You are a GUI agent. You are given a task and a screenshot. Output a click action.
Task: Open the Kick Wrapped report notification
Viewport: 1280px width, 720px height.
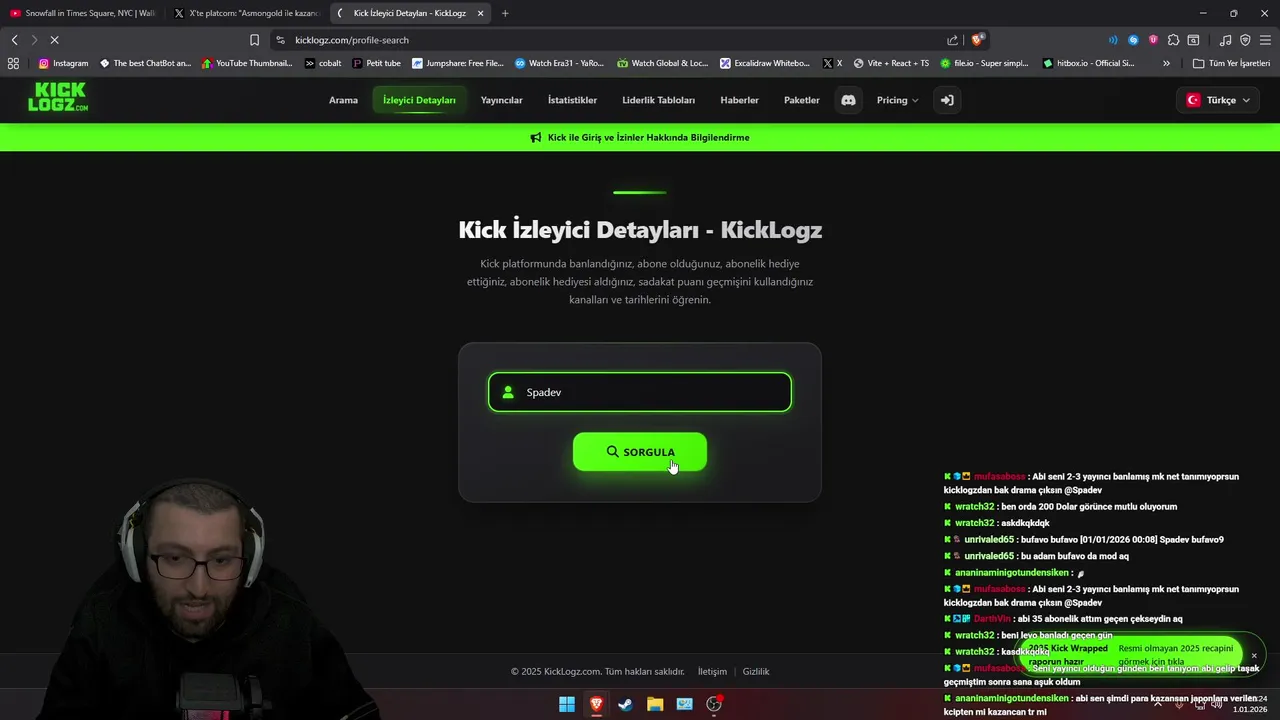point(1130,655)
